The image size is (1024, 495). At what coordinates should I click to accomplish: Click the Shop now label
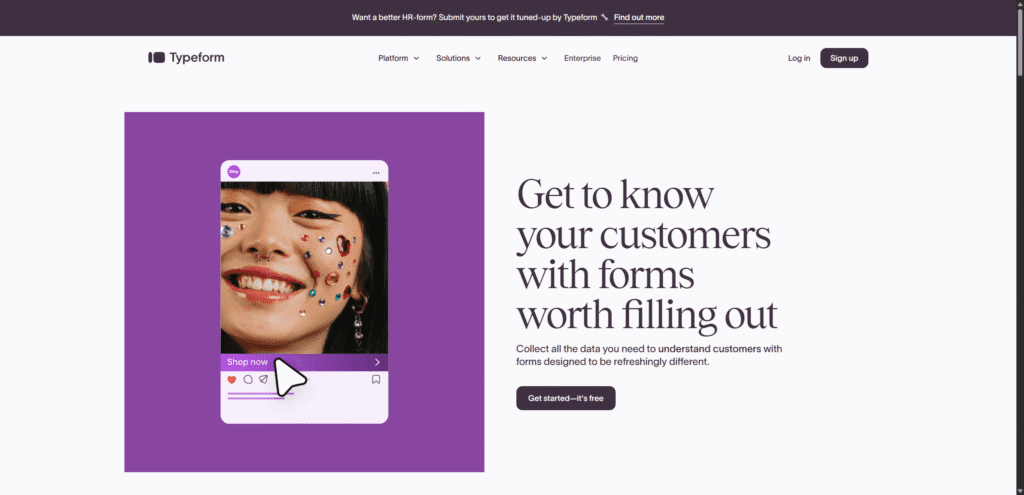[247, 362]
